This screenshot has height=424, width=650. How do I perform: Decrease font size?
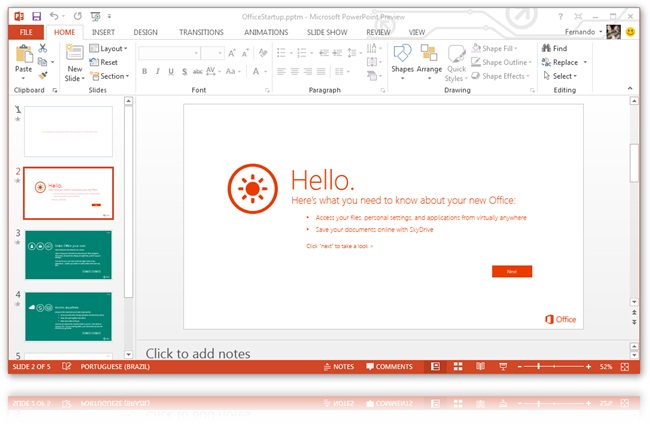pos(245,53)
